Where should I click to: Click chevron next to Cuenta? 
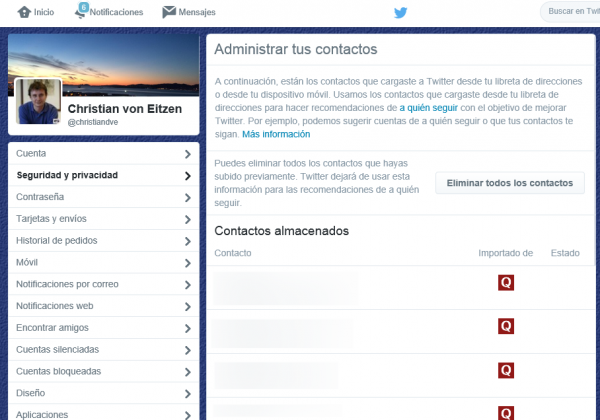[188, 154]
